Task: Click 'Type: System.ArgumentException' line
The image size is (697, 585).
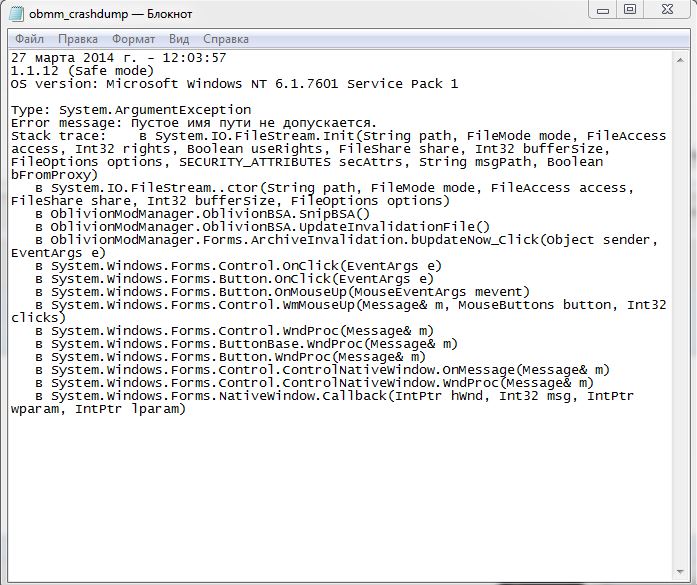Action: coord(131,110)
